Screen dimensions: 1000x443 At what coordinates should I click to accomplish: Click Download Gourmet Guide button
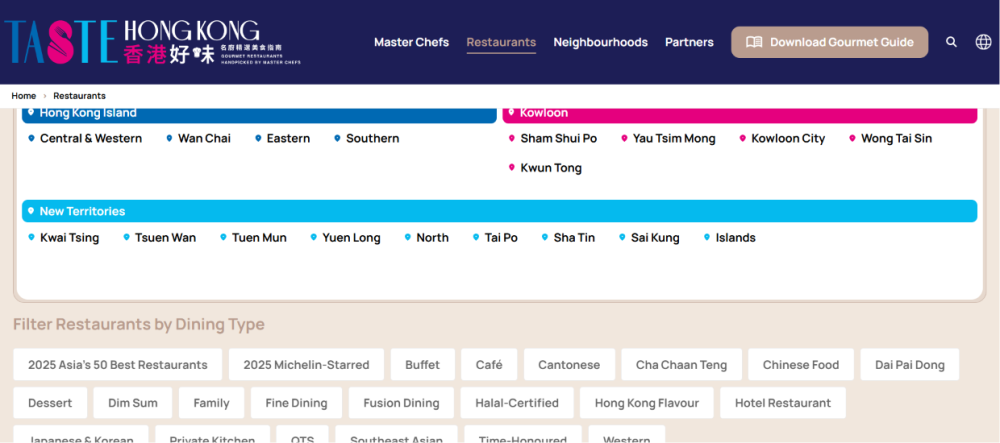point(830,42)
